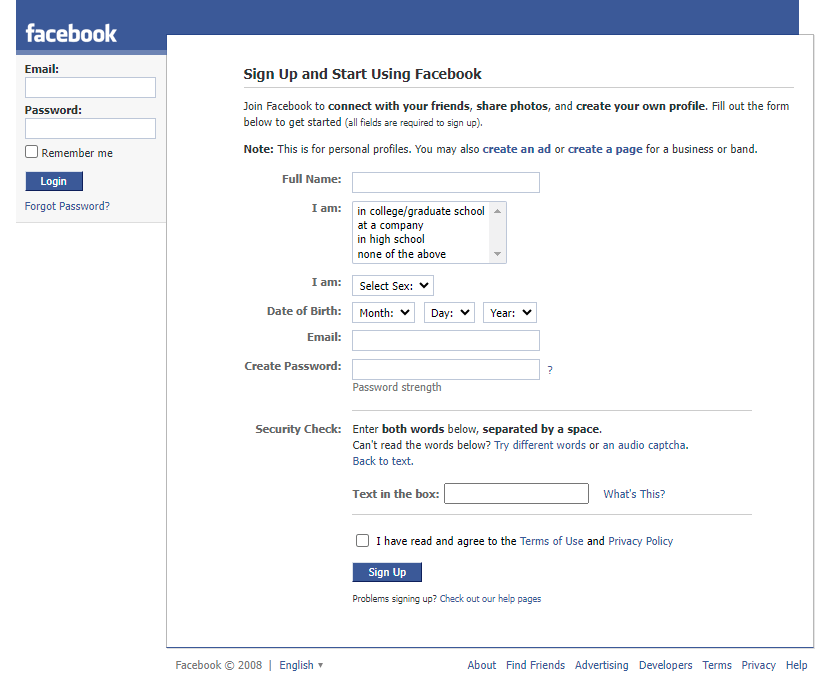
Task: Open the Terms of Use link
Action: click(x=552, y=541)
